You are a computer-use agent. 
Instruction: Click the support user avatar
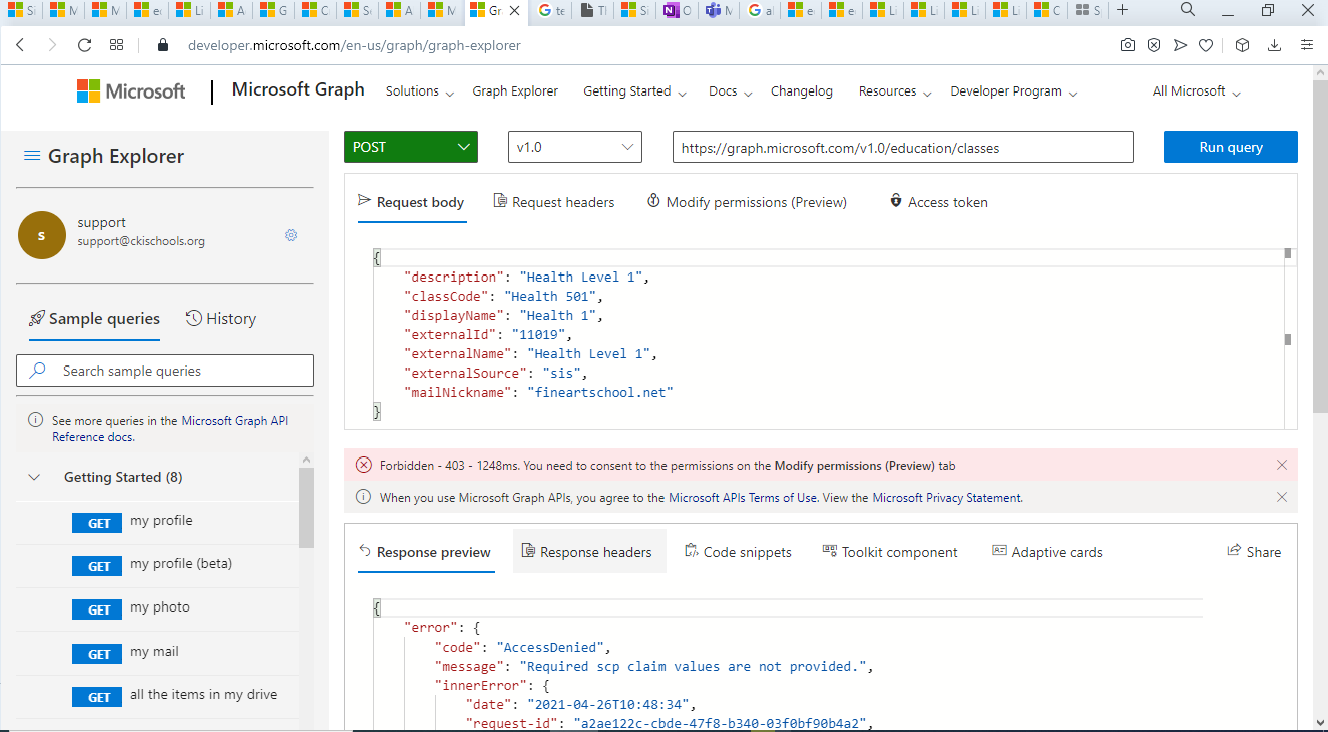41,235
